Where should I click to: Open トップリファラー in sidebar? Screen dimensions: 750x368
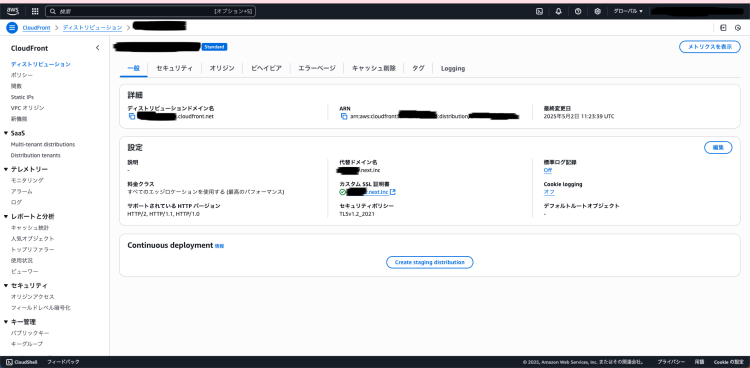pos(33,249)
